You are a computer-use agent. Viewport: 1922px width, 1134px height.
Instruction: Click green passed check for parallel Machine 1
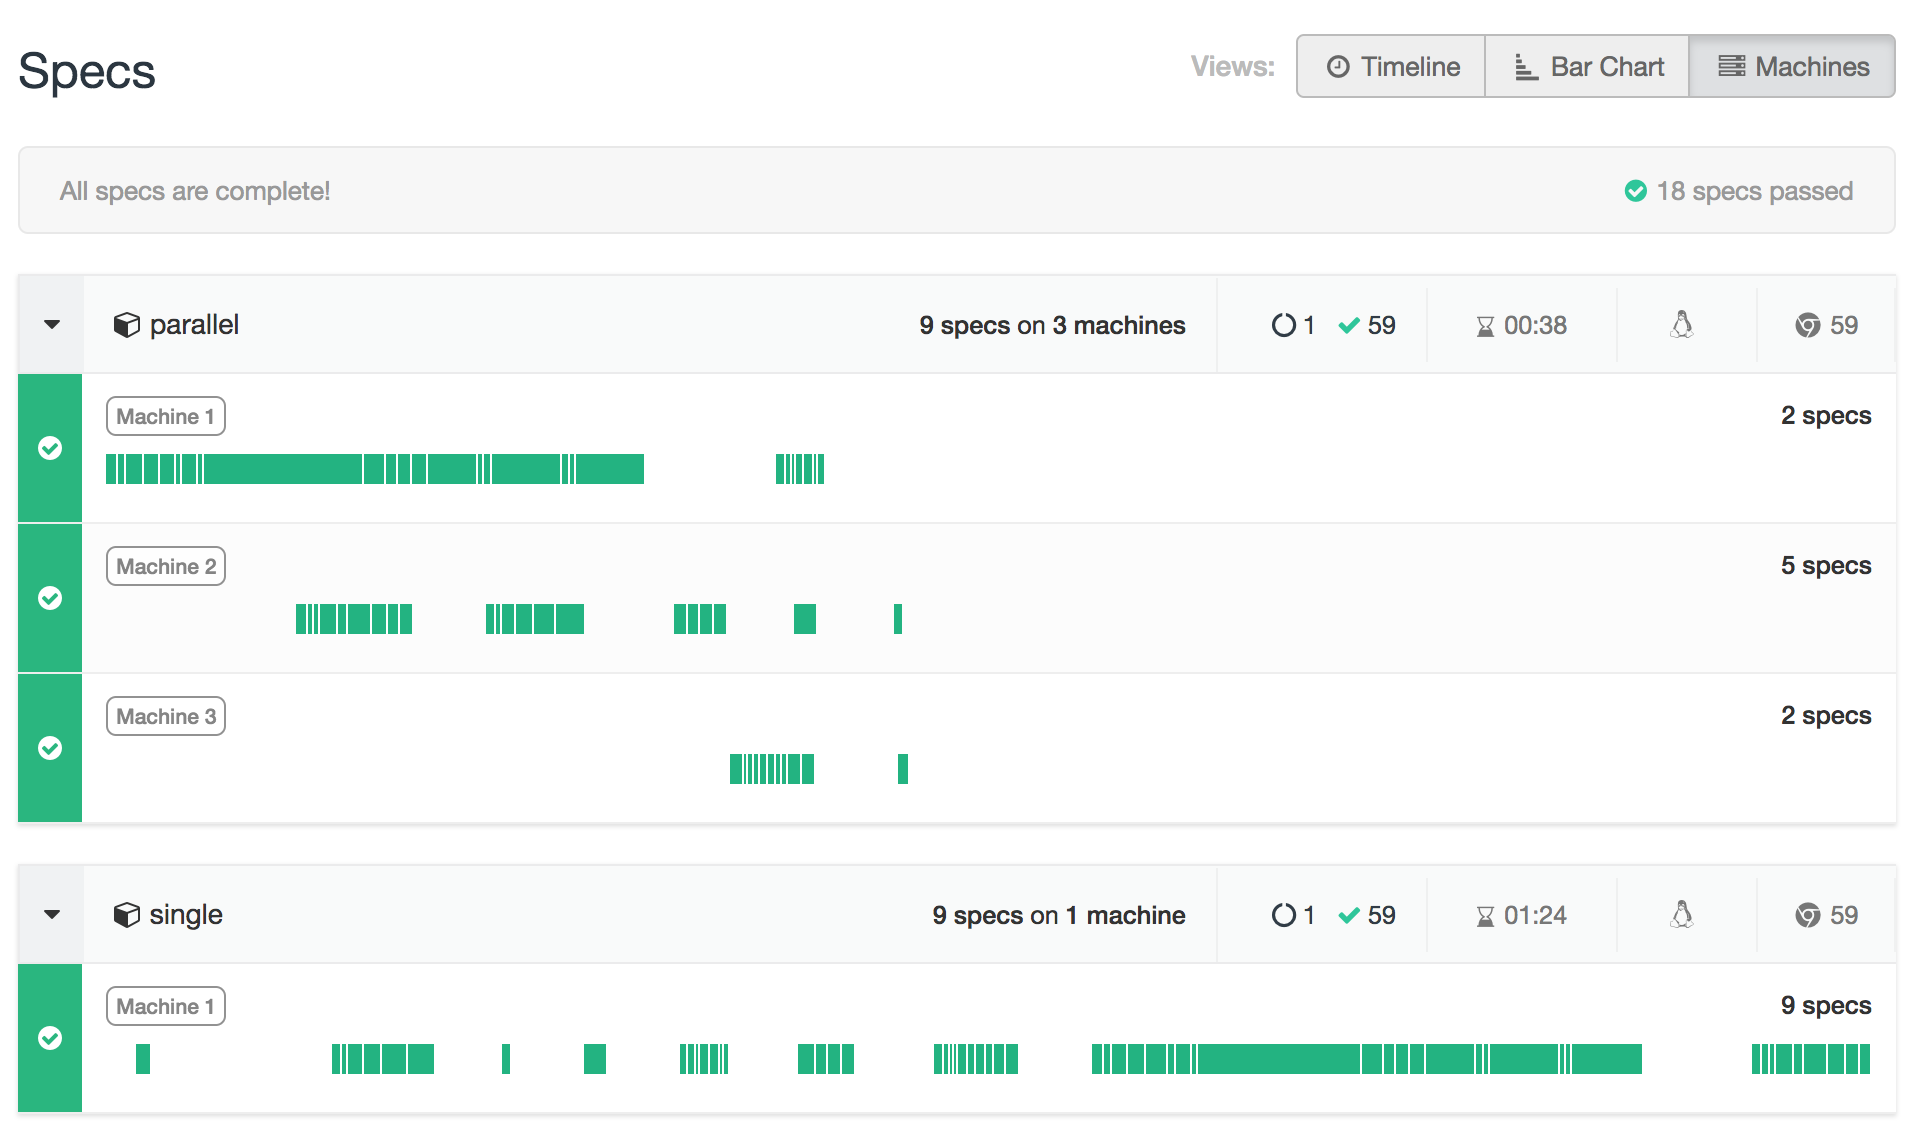click(x=50, y=448)
